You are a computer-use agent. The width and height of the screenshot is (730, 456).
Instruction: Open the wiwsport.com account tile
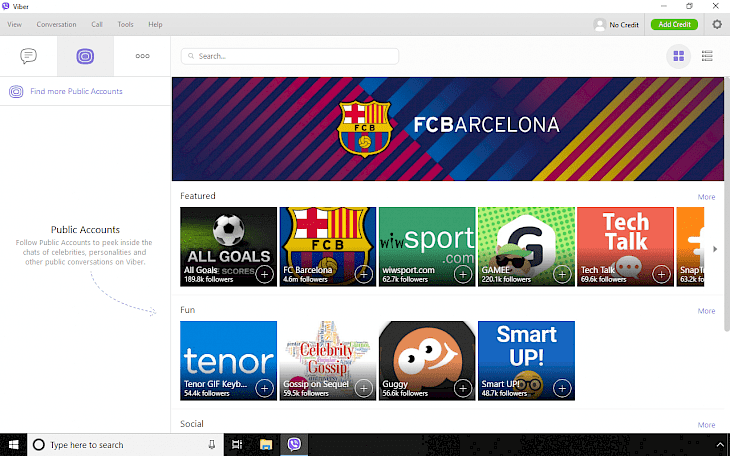427,247
